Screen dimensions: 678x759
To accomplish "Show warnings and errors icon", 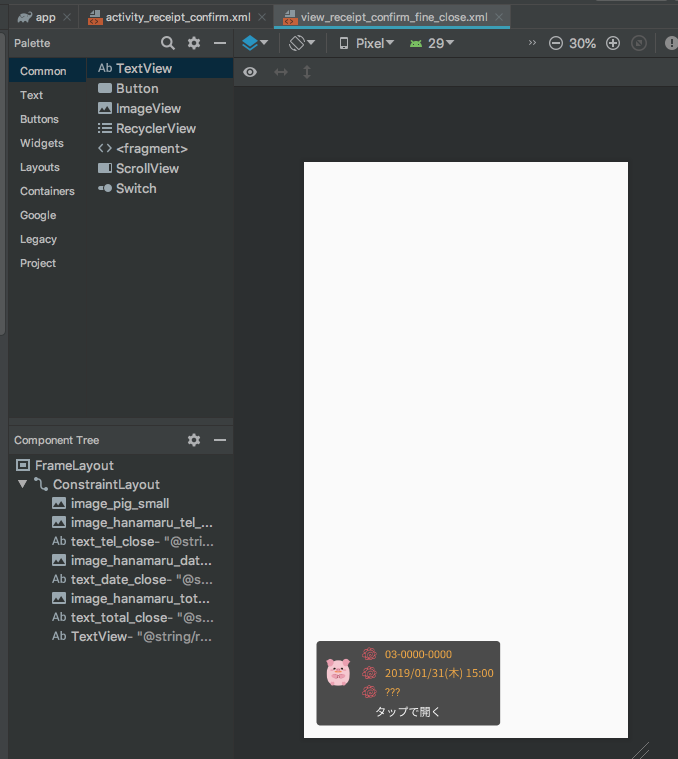I will pyautogui.click(x=671, y=43).
